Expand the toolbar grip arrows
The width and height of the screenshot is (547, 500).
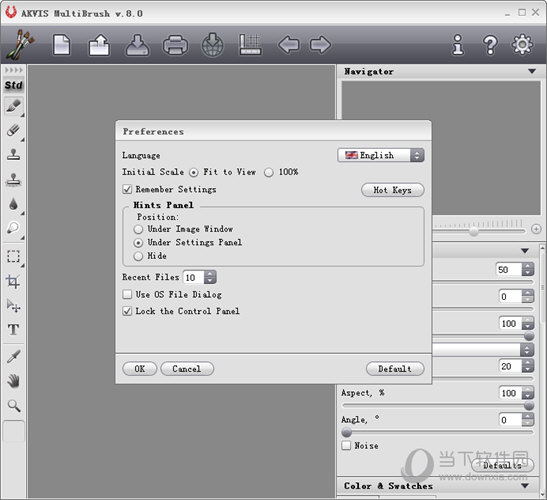(x=14, y=70)
